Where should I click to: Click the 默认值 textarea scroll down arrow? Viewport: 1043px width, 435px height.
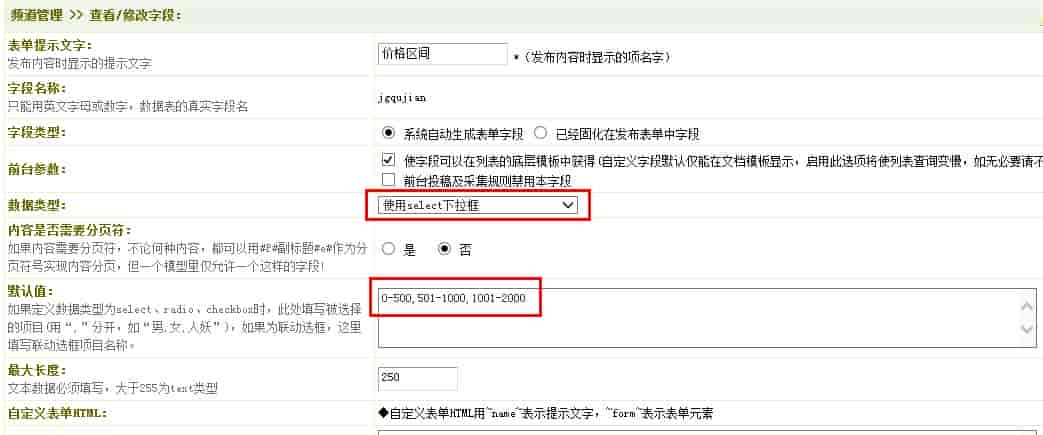[x=1027, y=330]
